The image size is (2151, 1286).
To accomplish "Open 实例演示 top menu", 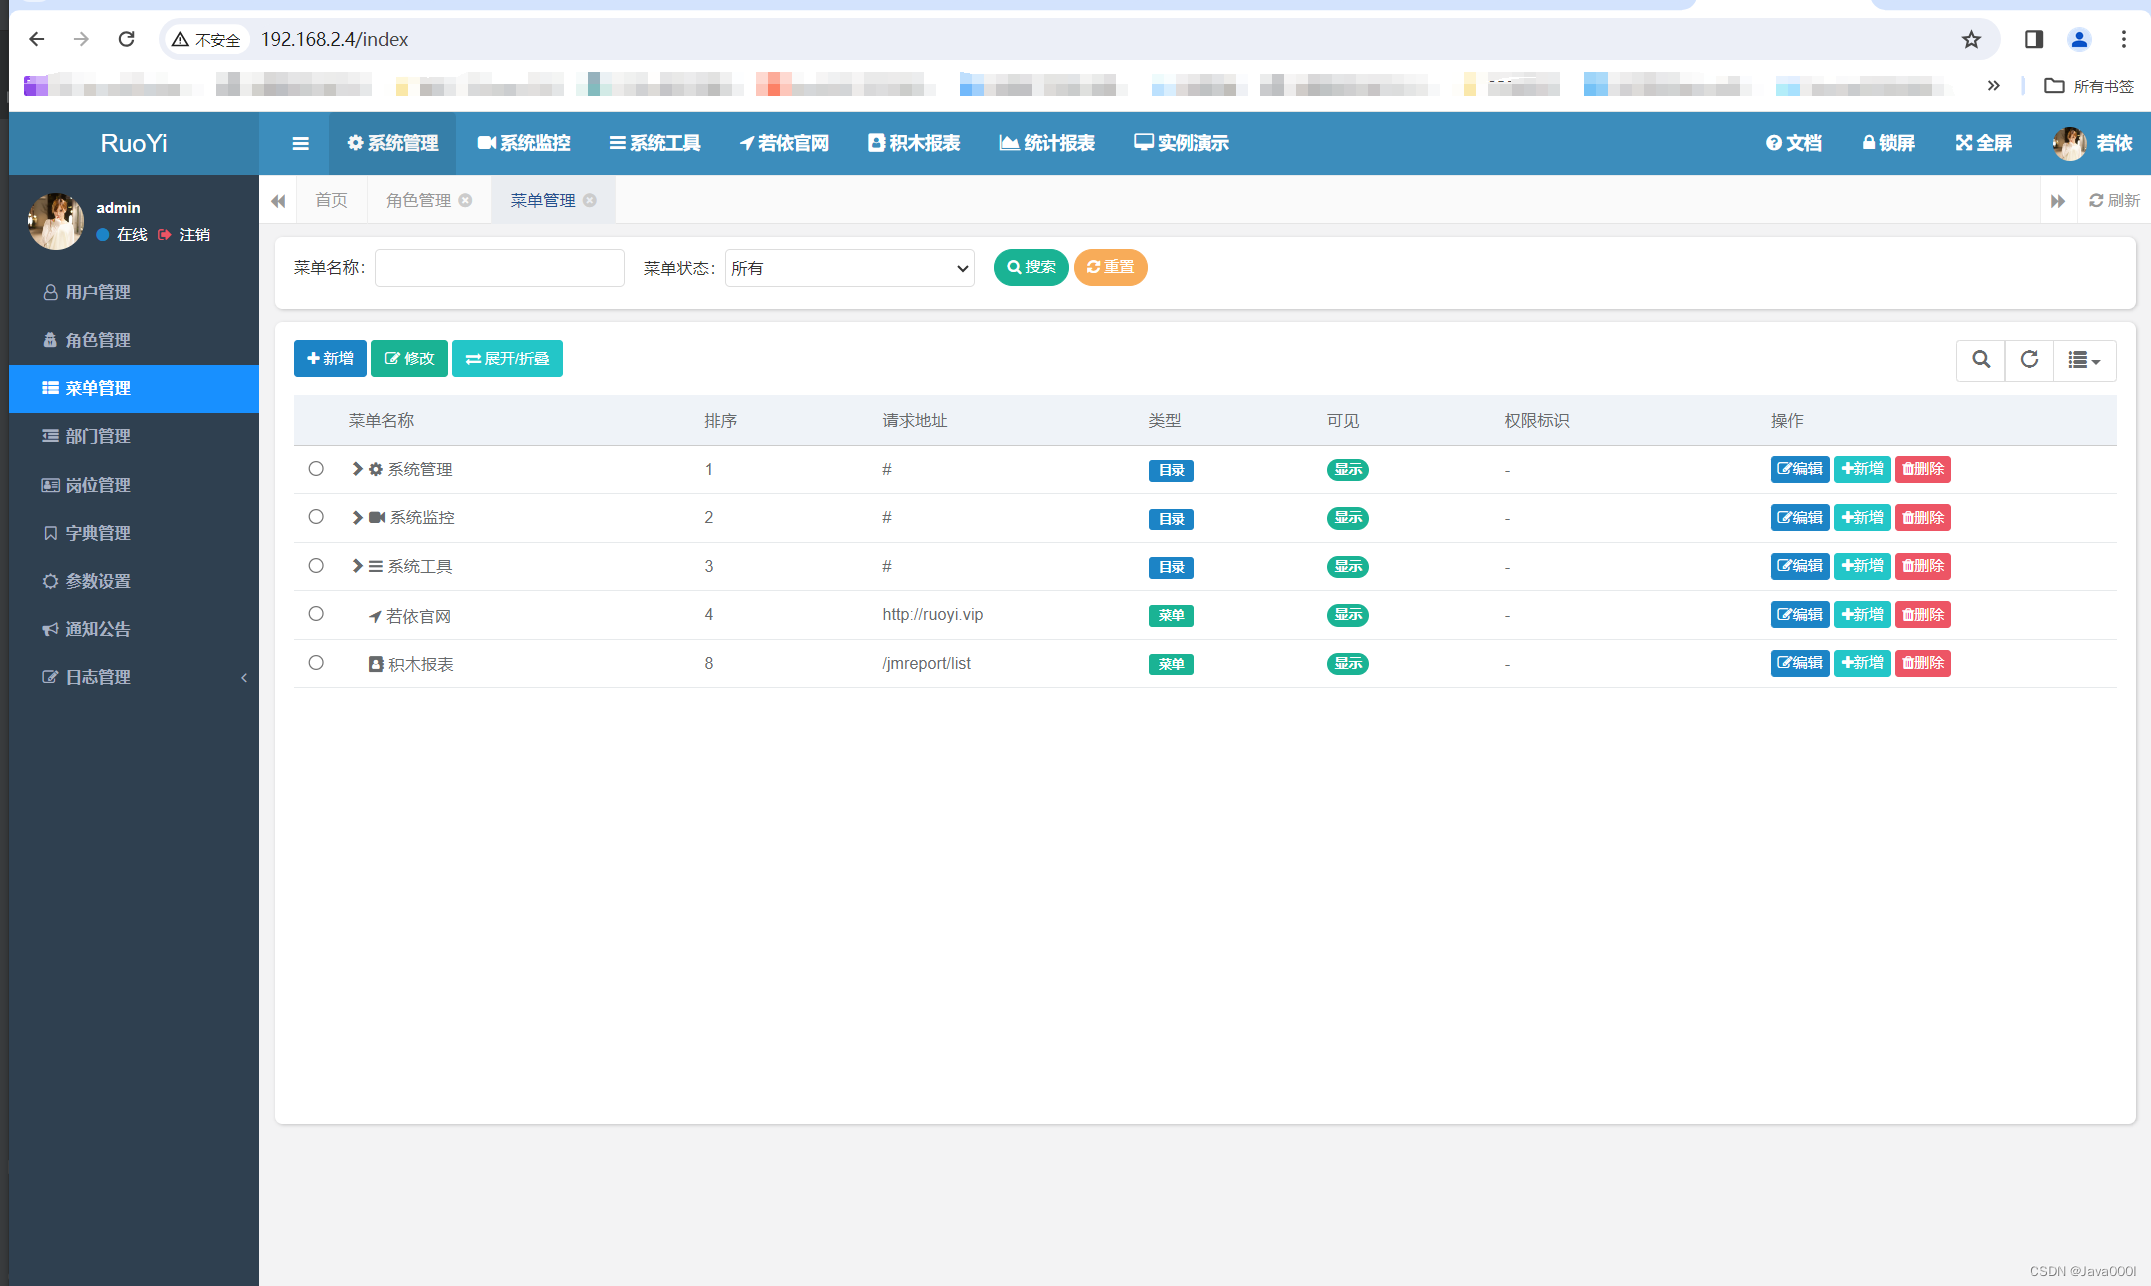I will [x=1181, y=143].
